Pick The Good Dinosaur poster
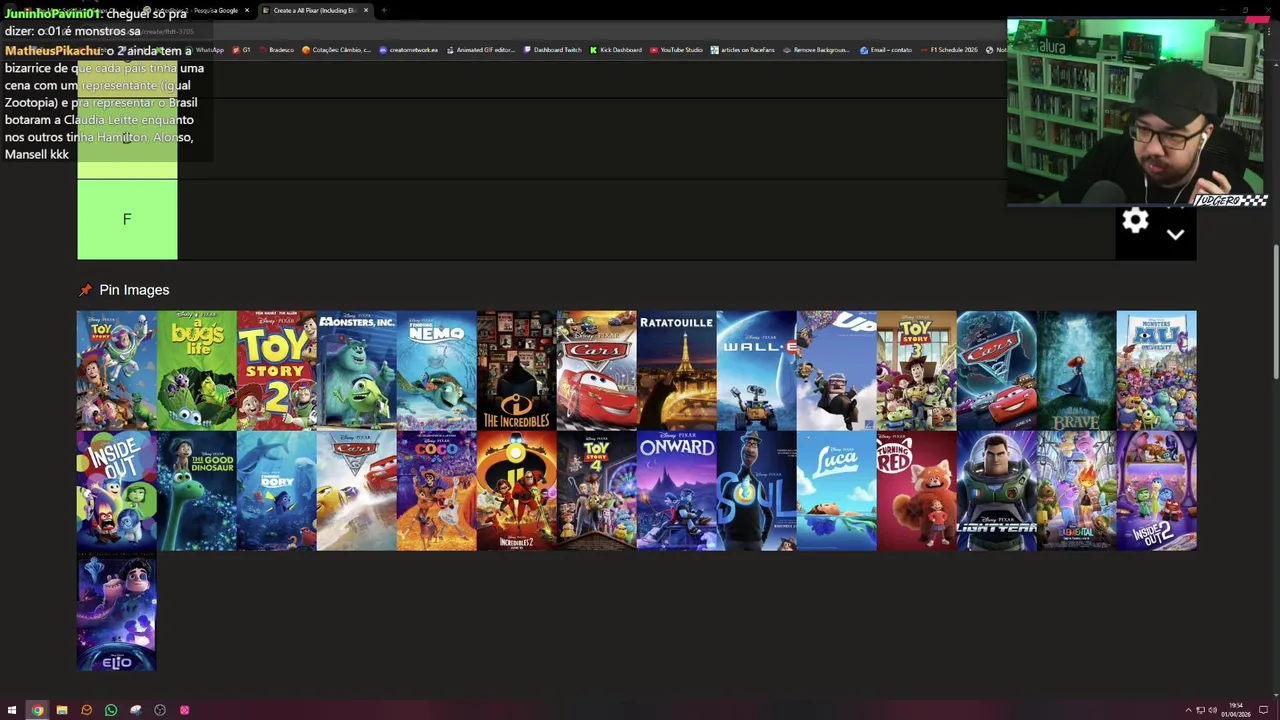 pos(197,491)
